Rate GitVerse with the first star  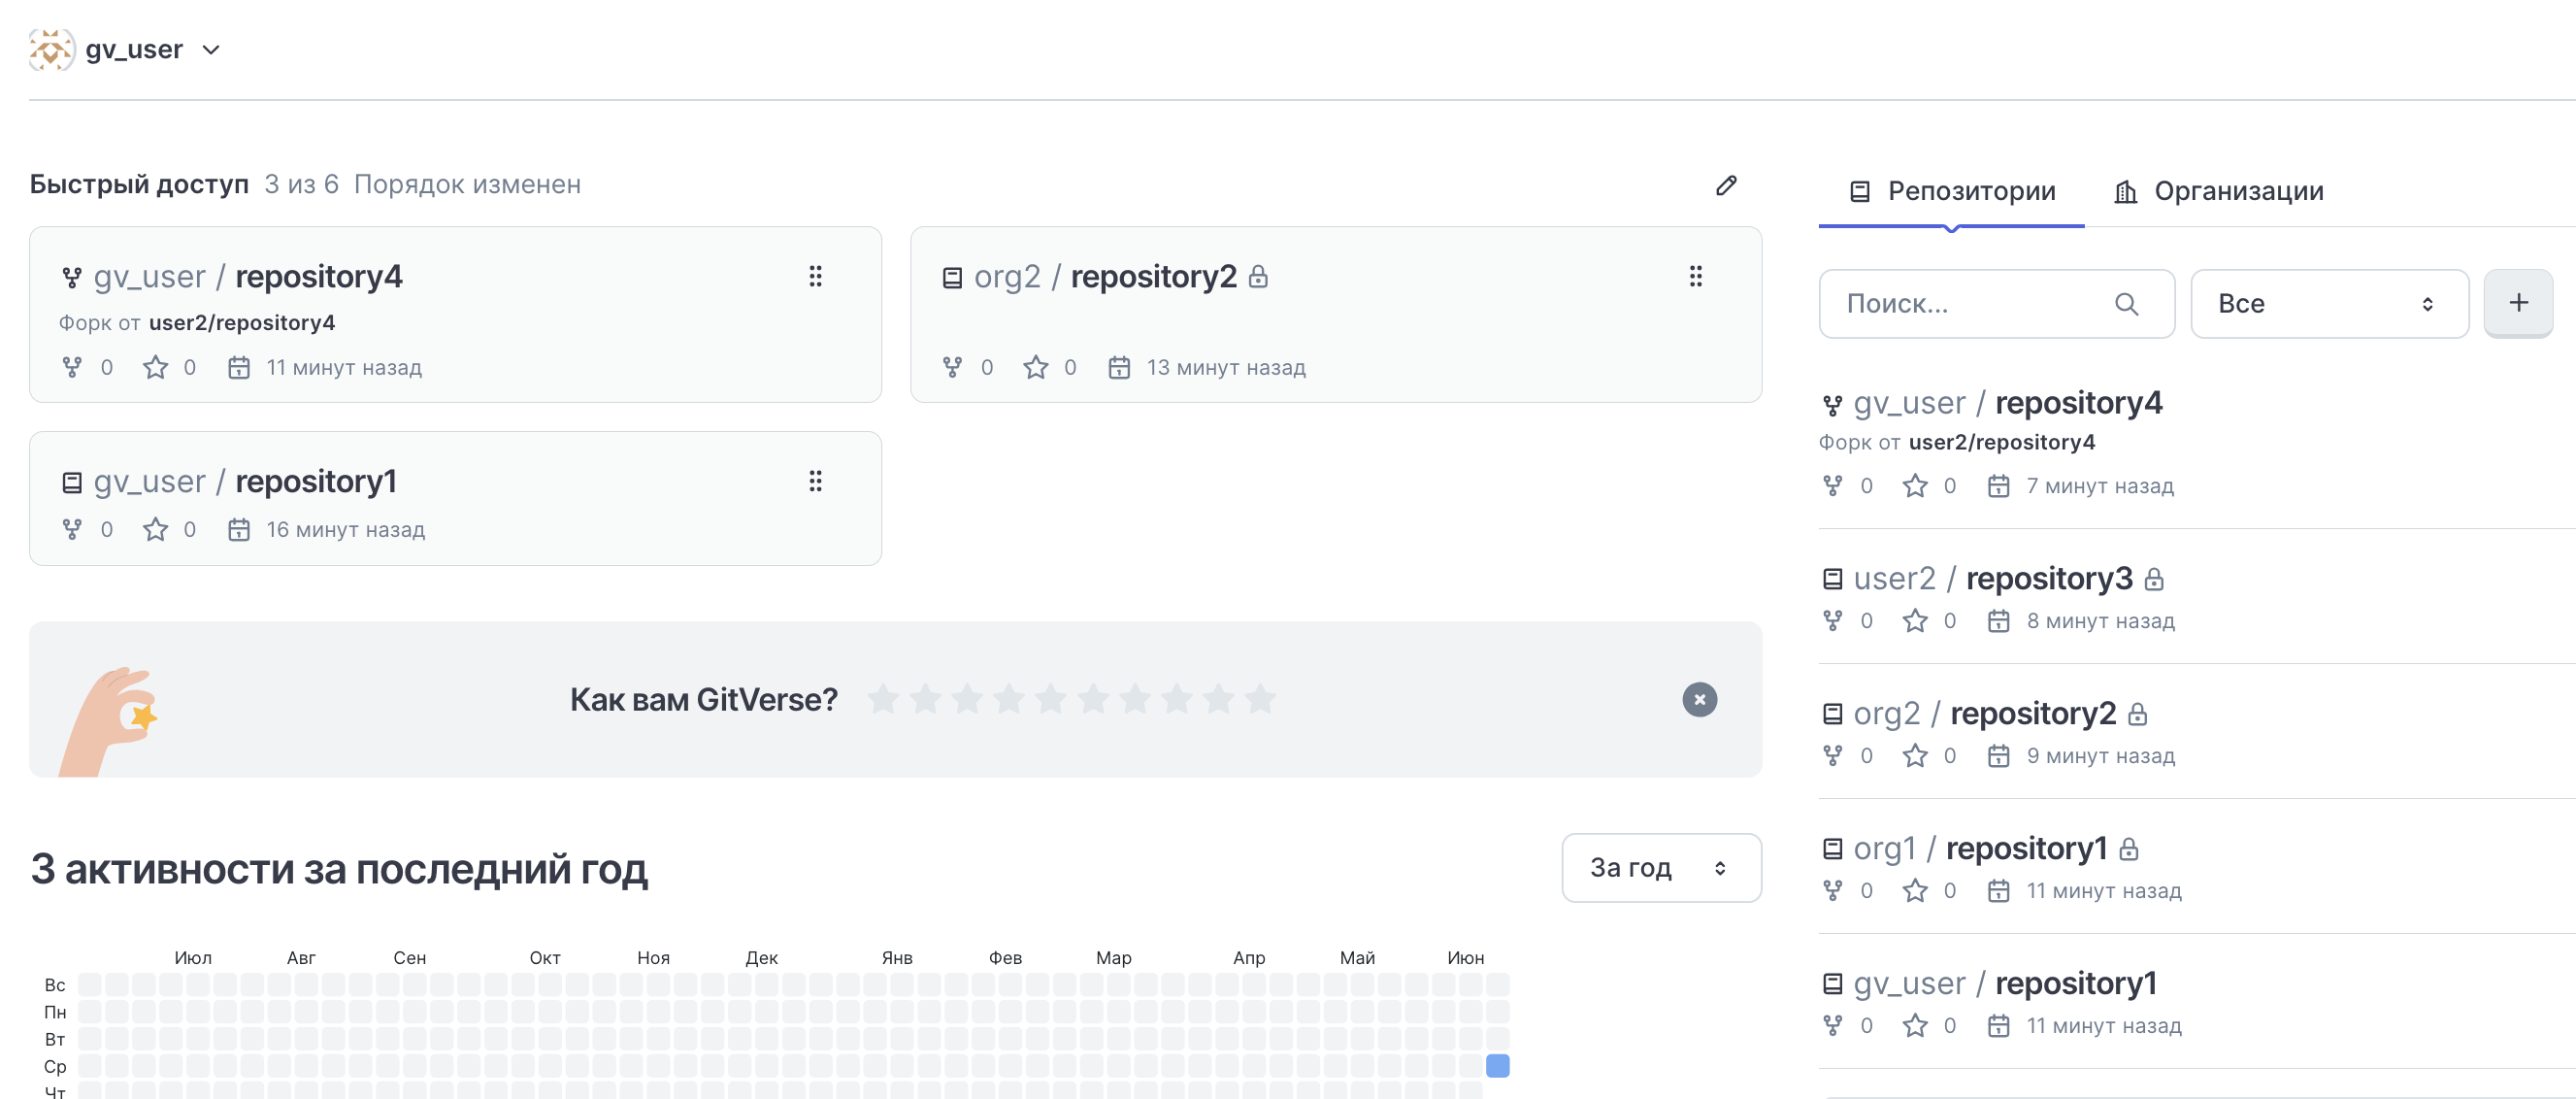882,699
